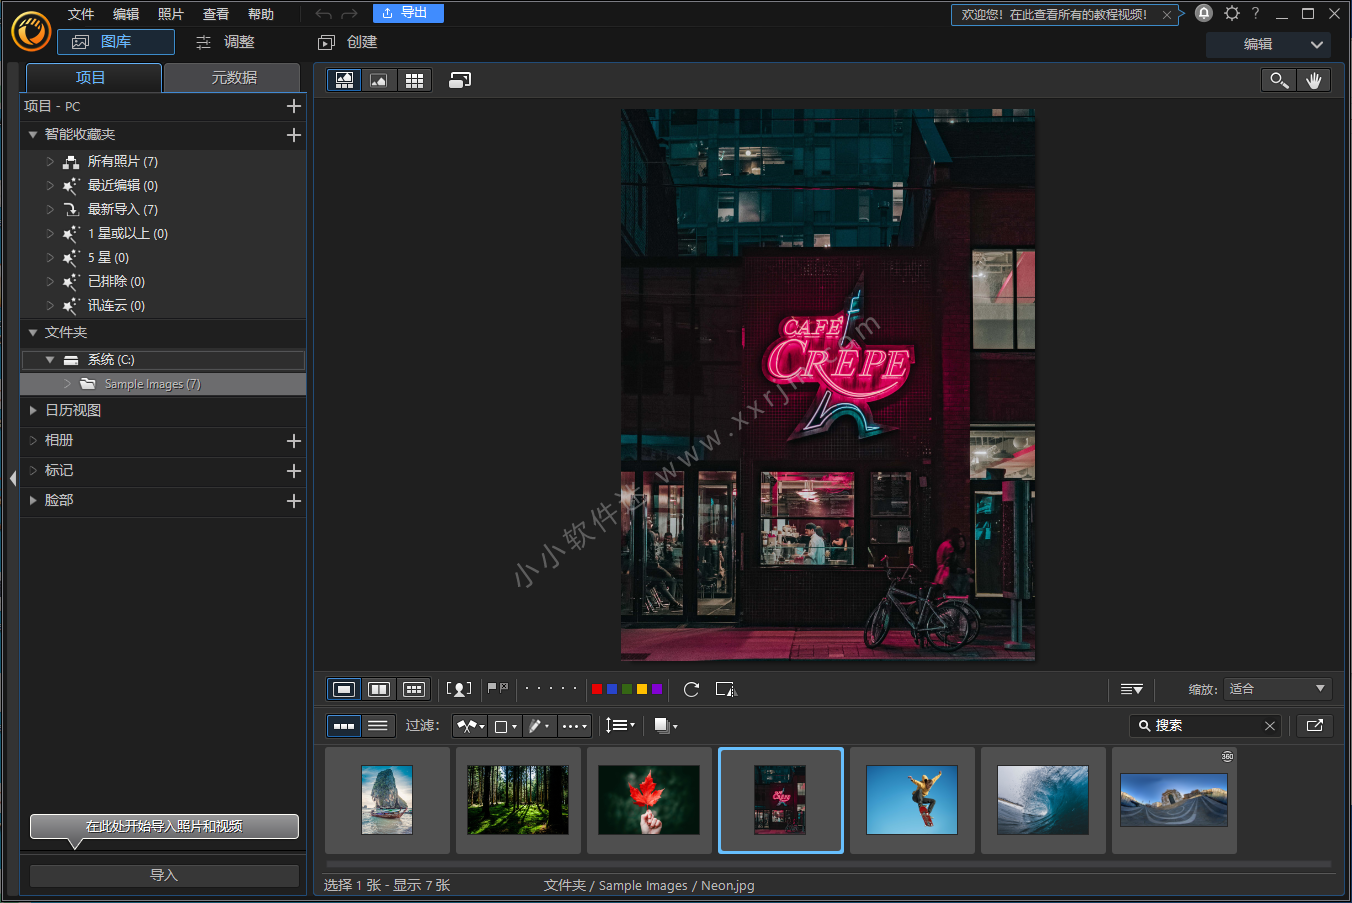Add a new tag (标记) with plus

294,471
